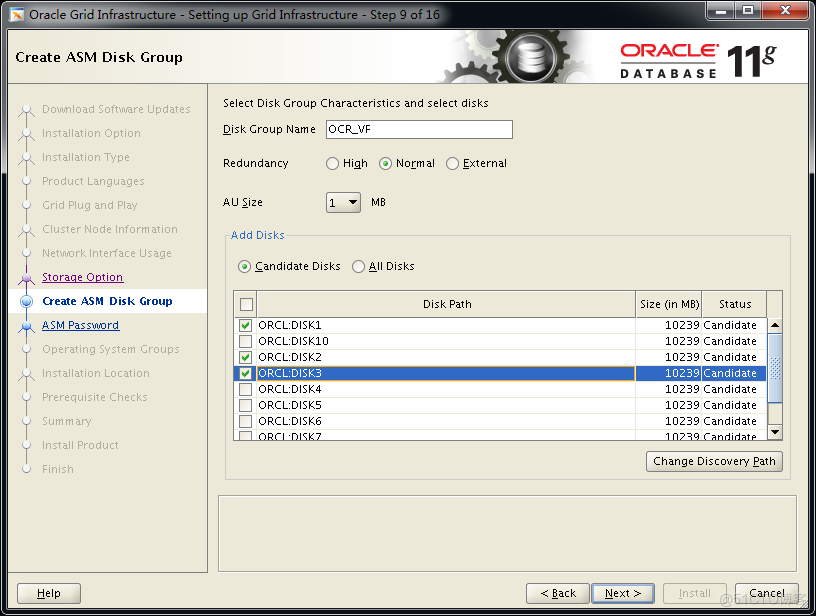Uncheck ORCL:DISK3 checkbox

pyautogui.click(x=245, y=374)
